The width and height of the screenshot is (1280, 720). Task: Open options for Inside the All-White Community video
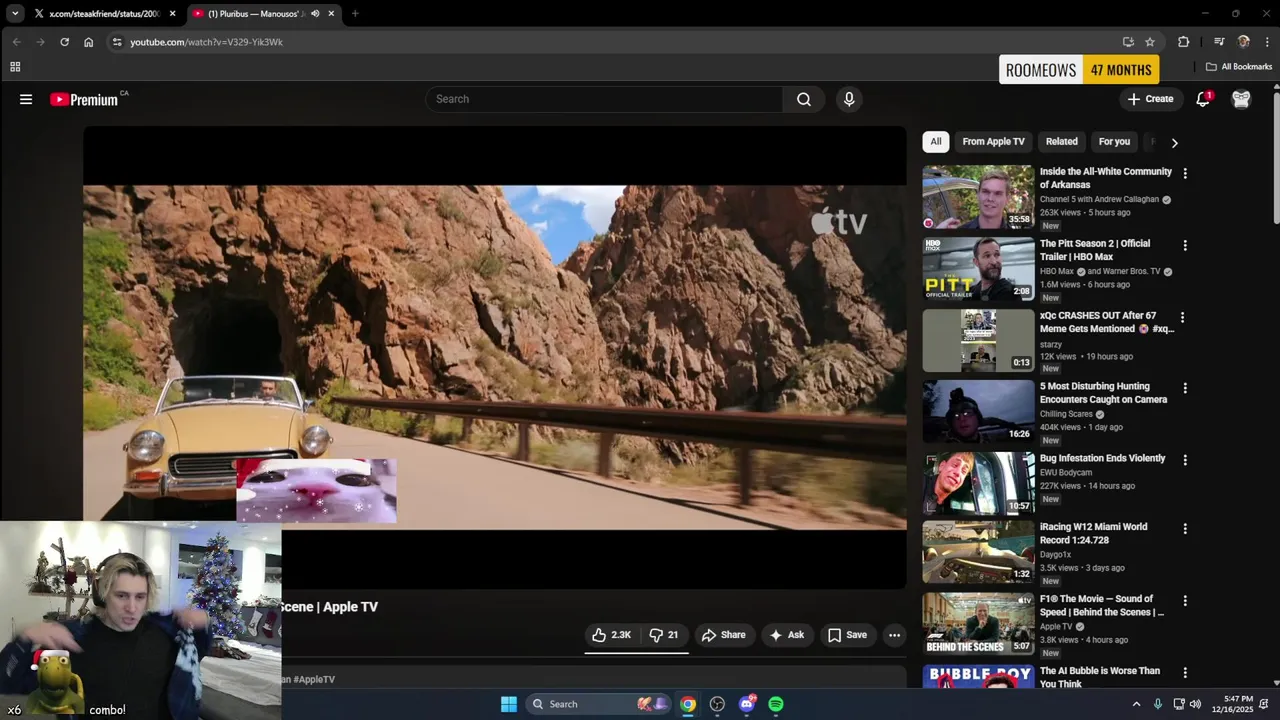click(1185, 173)
